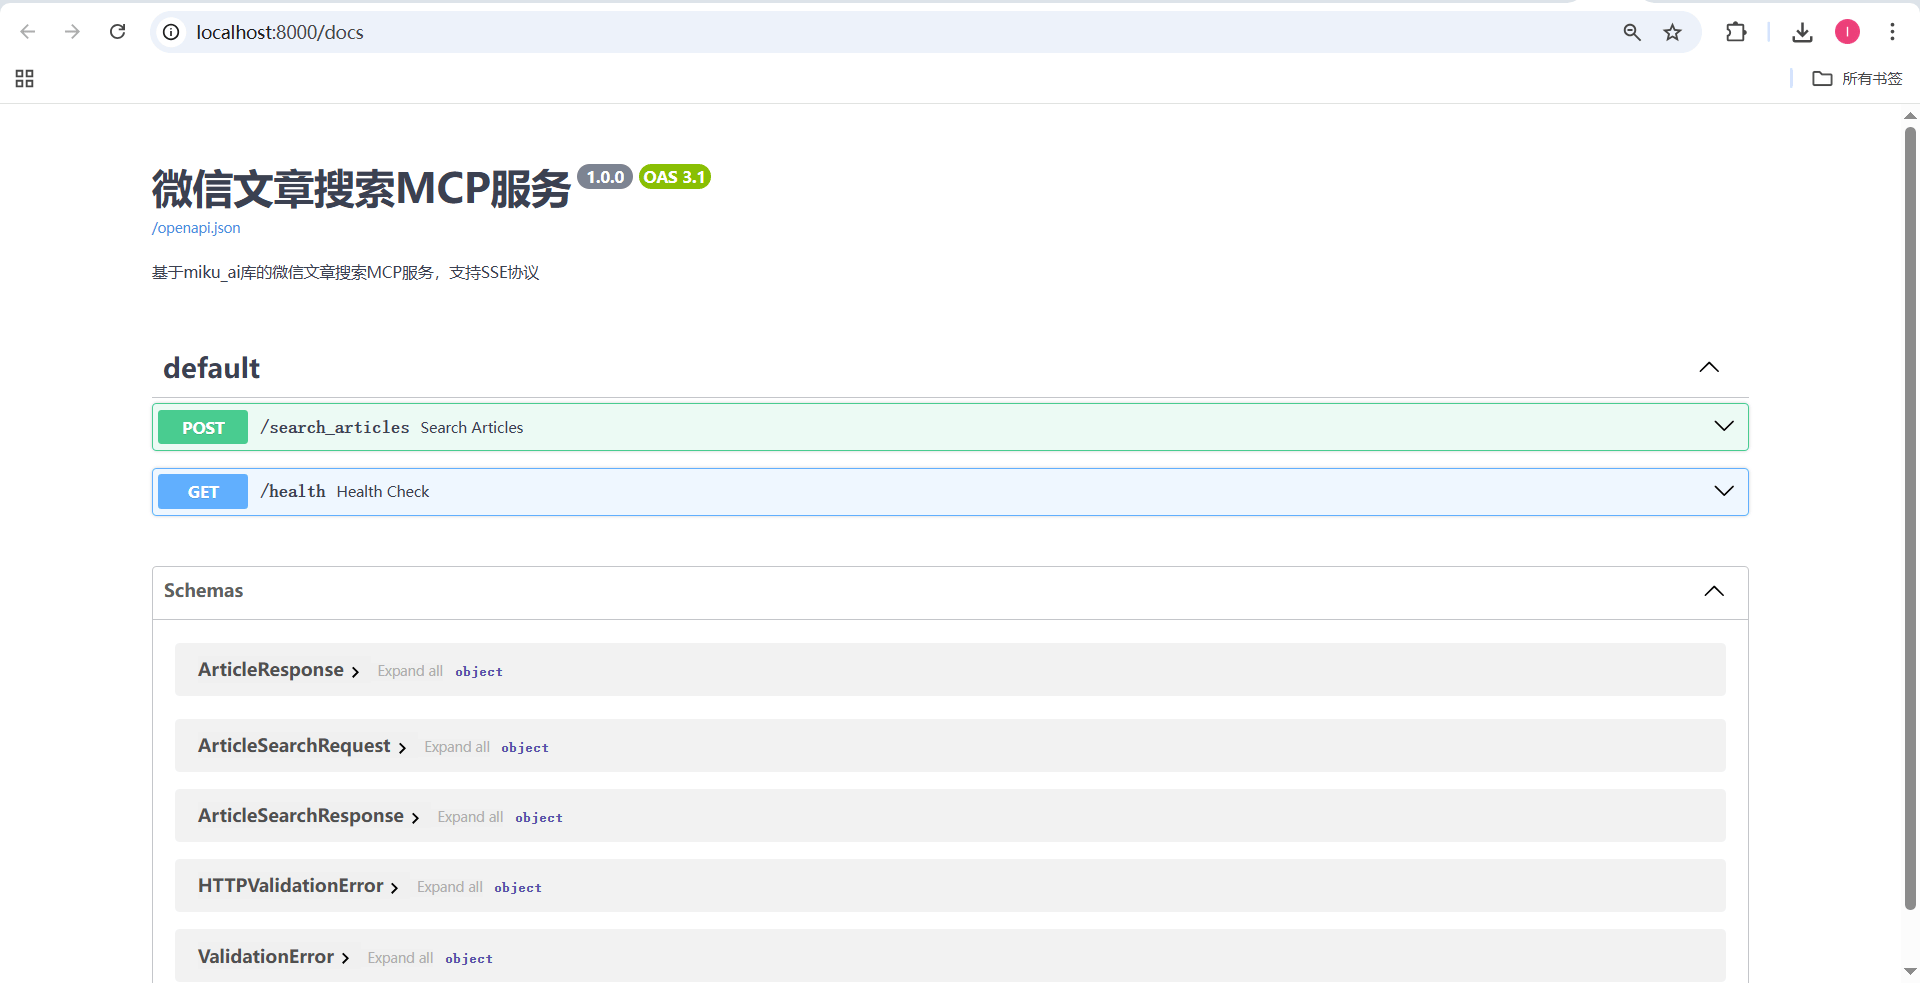Screen dimensions: 1920x983
Task: Open the /openapi.json link
Action: (196, 228)
